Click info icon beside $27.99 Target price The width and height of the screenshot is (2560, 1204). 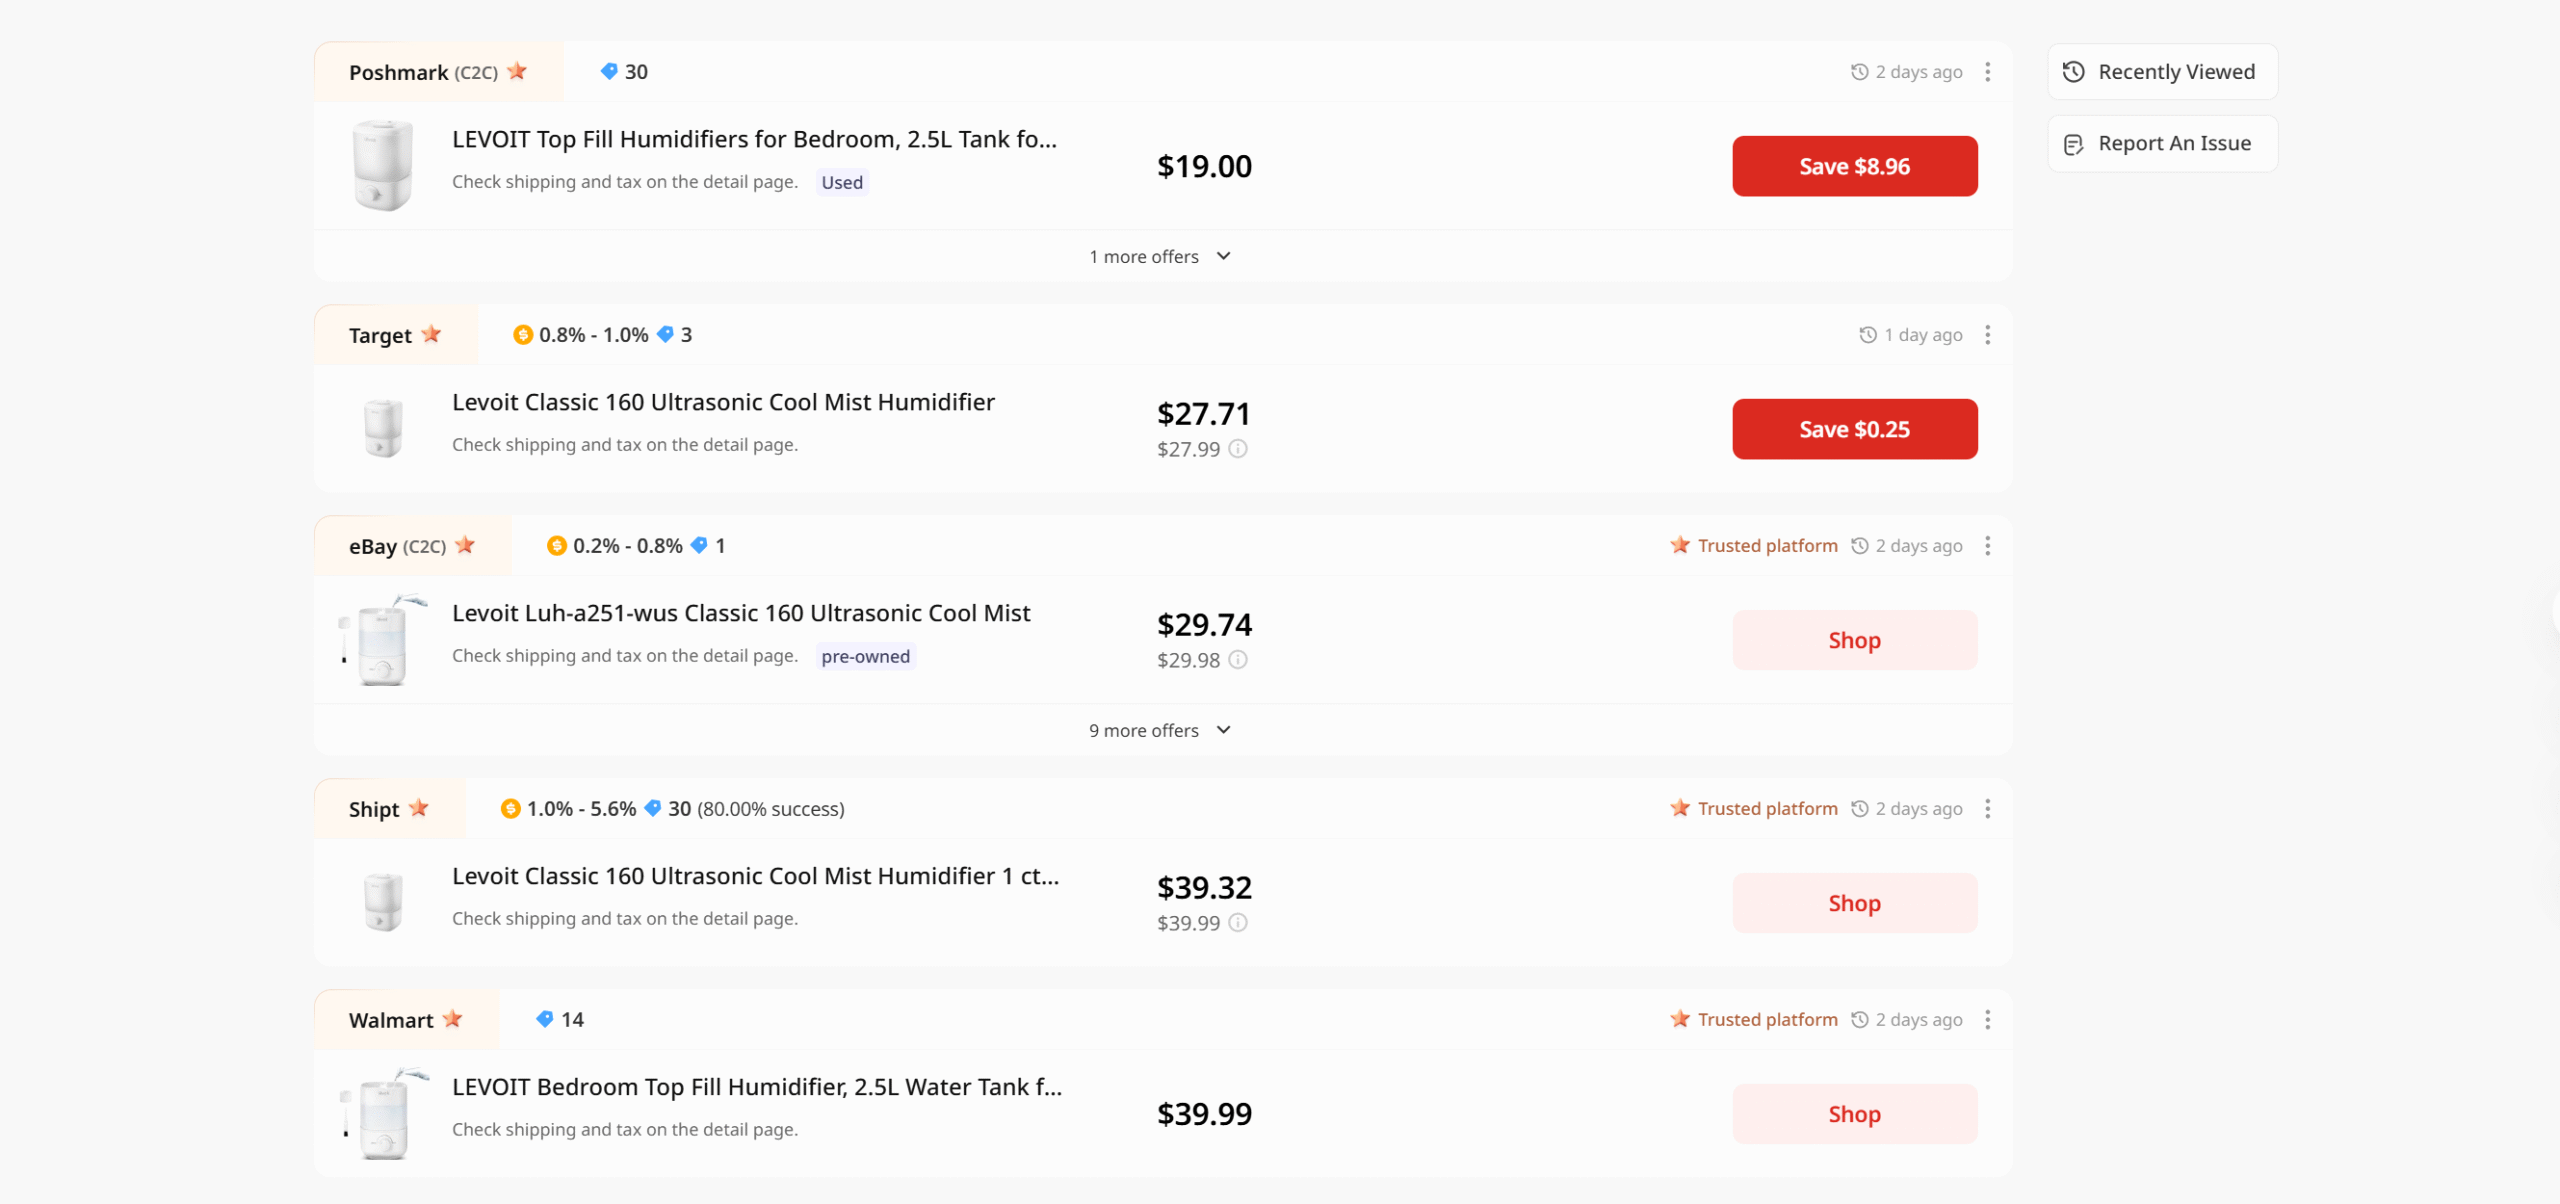tap(1238, 449)
